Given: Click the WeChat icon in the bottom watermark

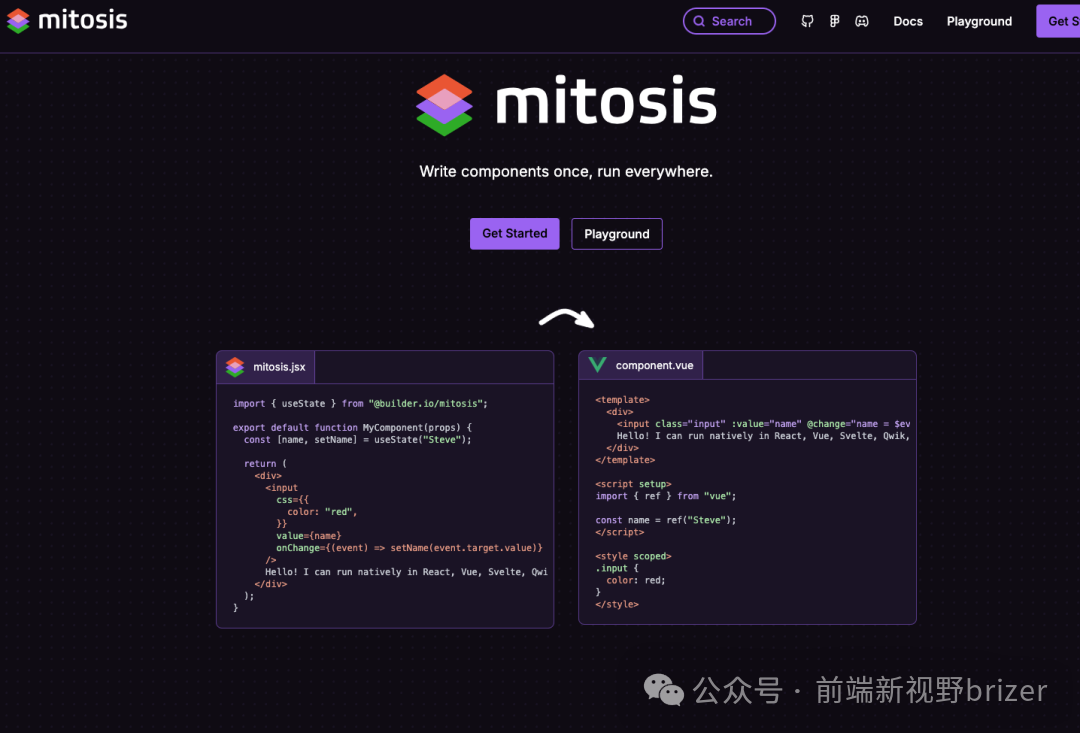Looking at the screenshot, I should [x=663, y=690].
